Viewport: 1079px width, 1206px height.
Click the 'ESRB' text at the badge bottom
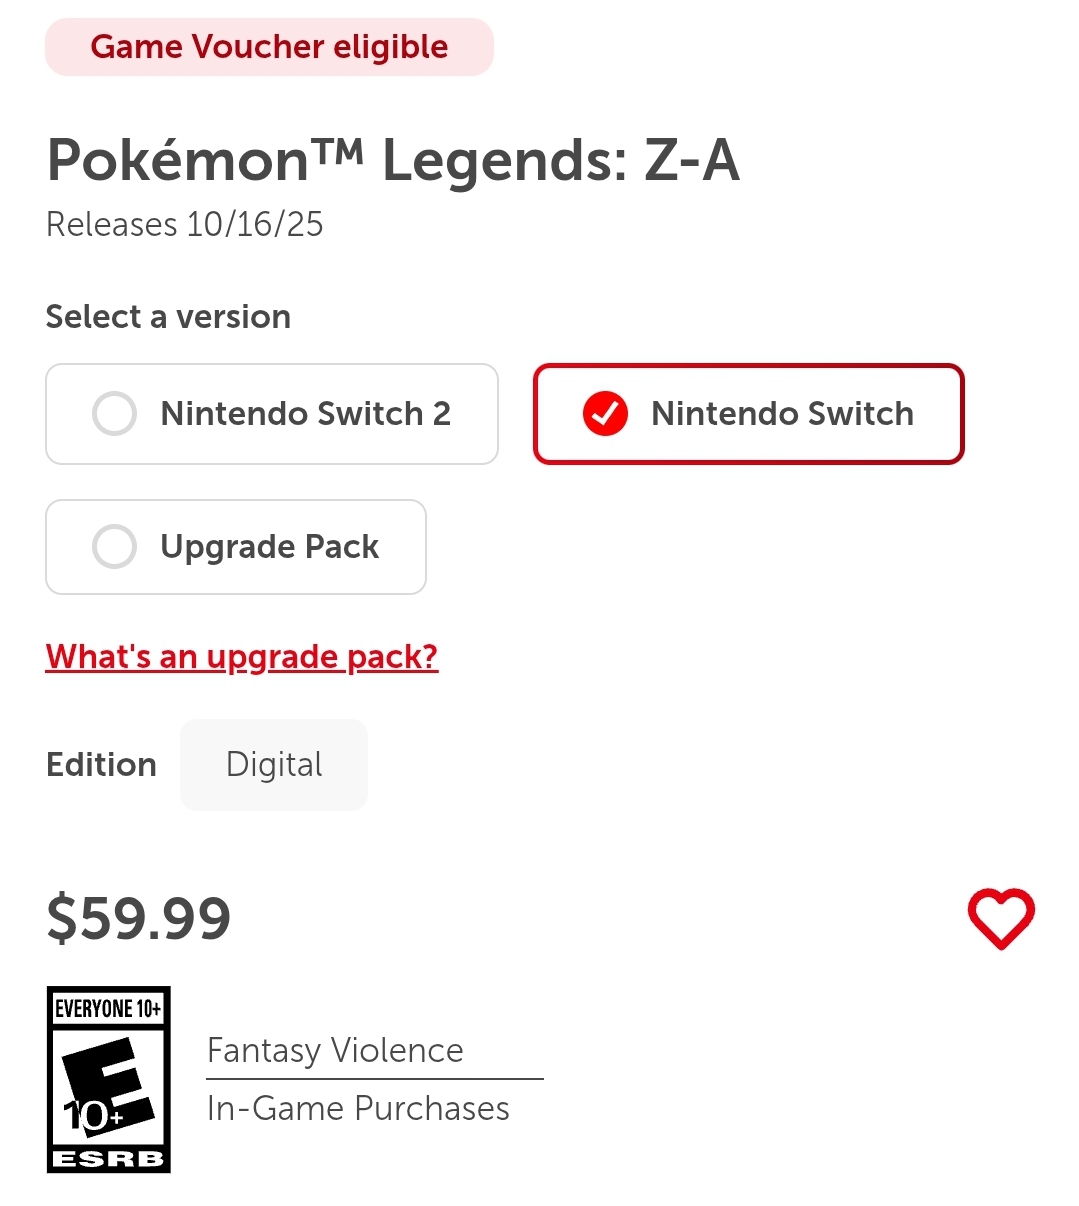coord(108,1160)
